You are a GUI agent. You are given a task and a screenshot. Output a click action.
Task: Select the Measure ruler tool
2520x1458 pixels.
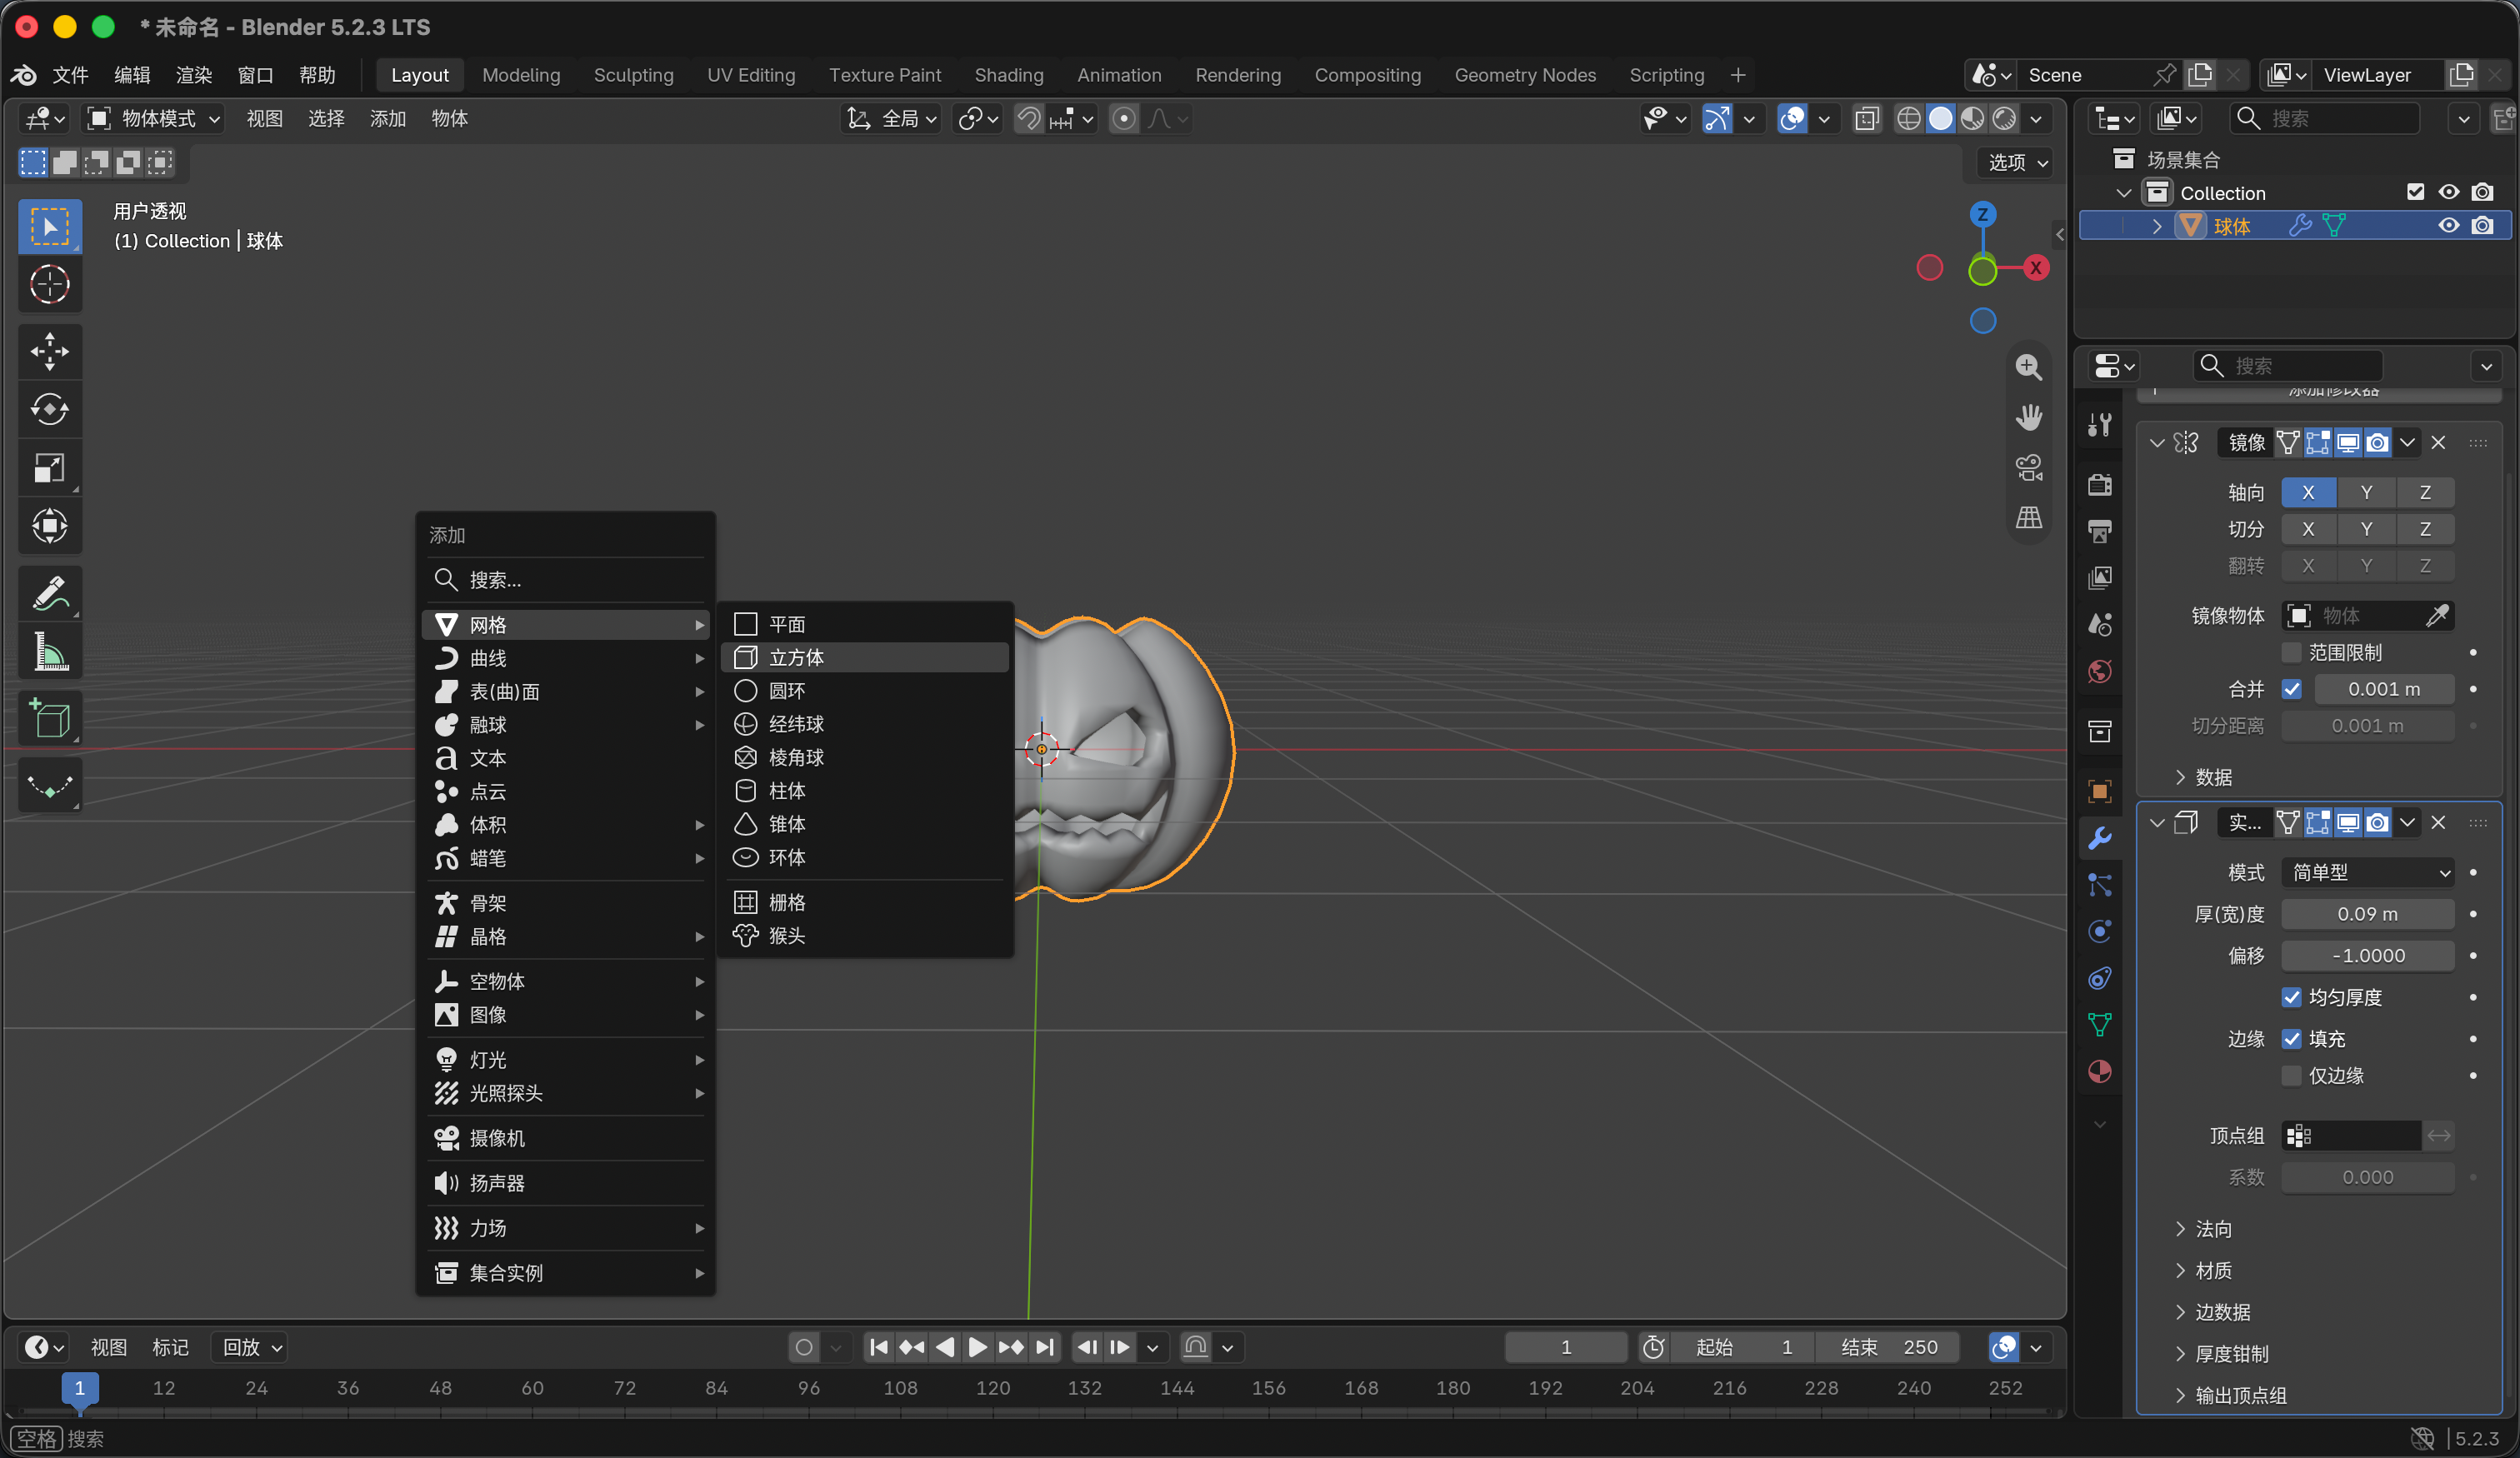(50, 651)
